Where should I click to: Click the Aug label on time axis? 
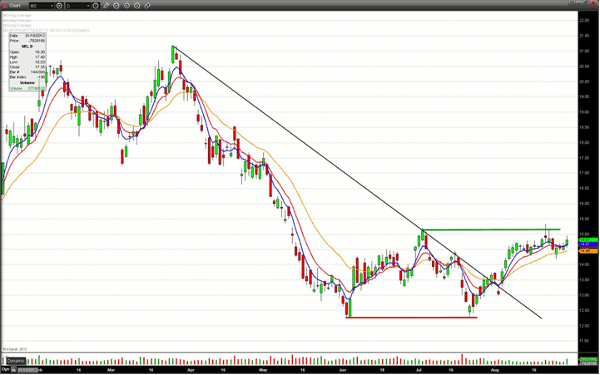pyautogui.click(x=495, y=370)
